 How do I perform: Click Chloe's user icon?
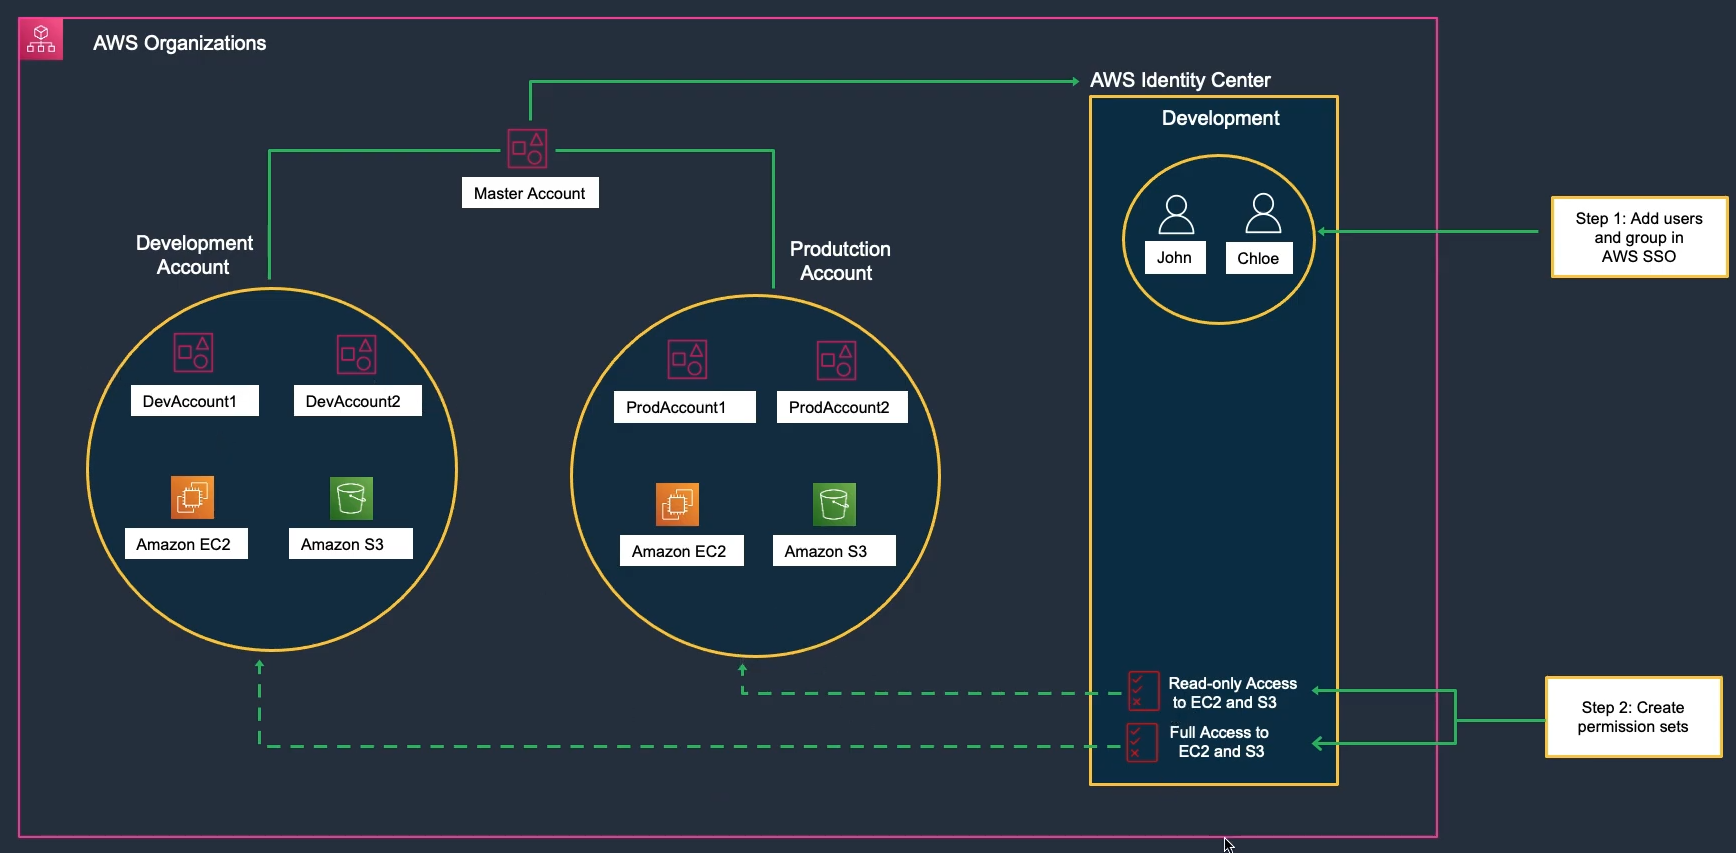click(x=1263, y=214)
